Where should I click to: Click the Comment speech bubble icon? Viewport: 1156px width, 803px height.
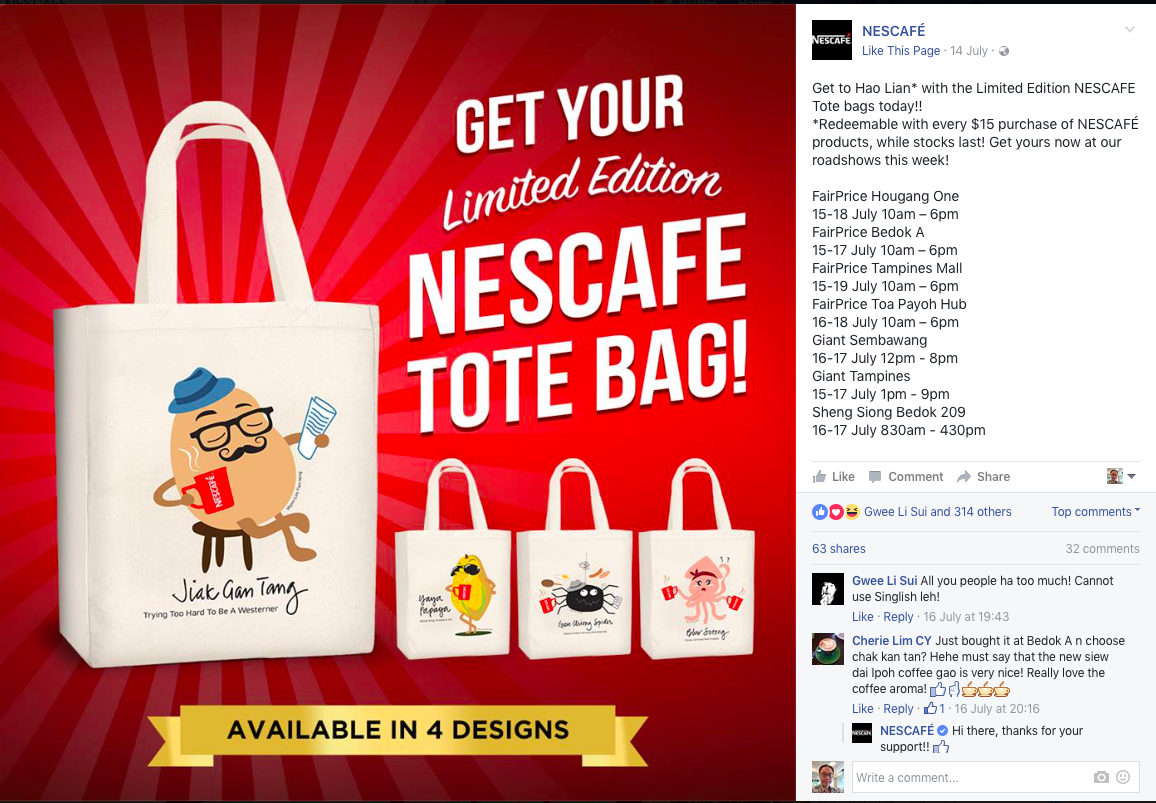pos(874,476)
